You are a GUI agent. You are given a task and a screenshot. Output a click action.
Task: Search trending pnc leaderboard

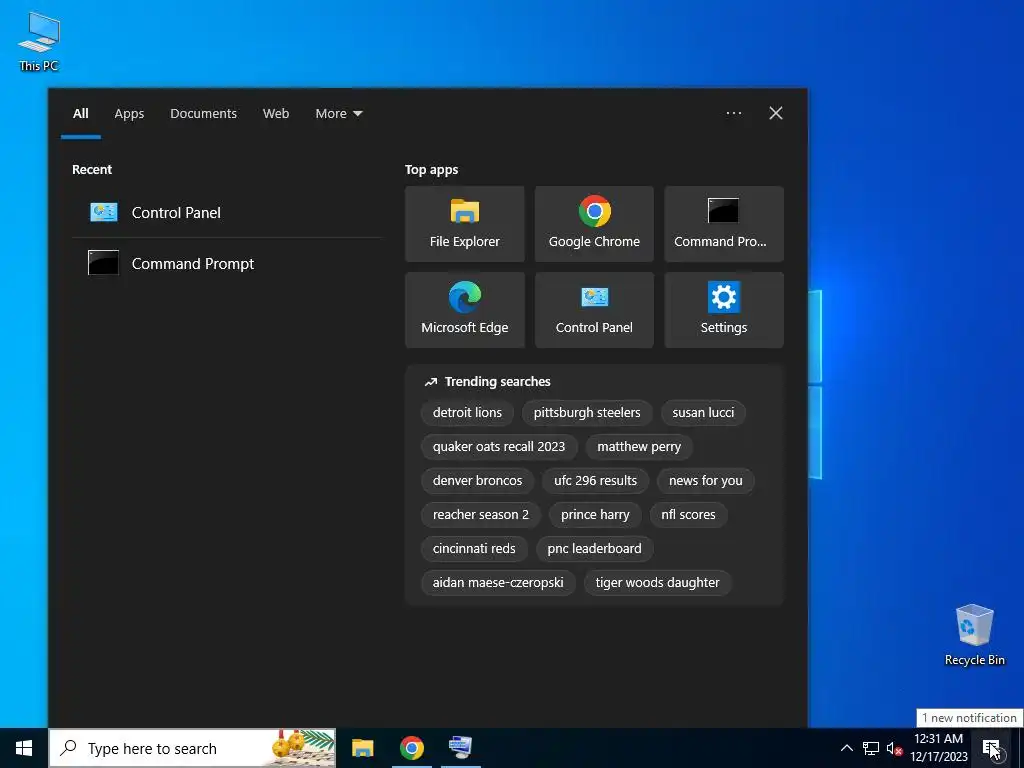(x=594, y=549)
